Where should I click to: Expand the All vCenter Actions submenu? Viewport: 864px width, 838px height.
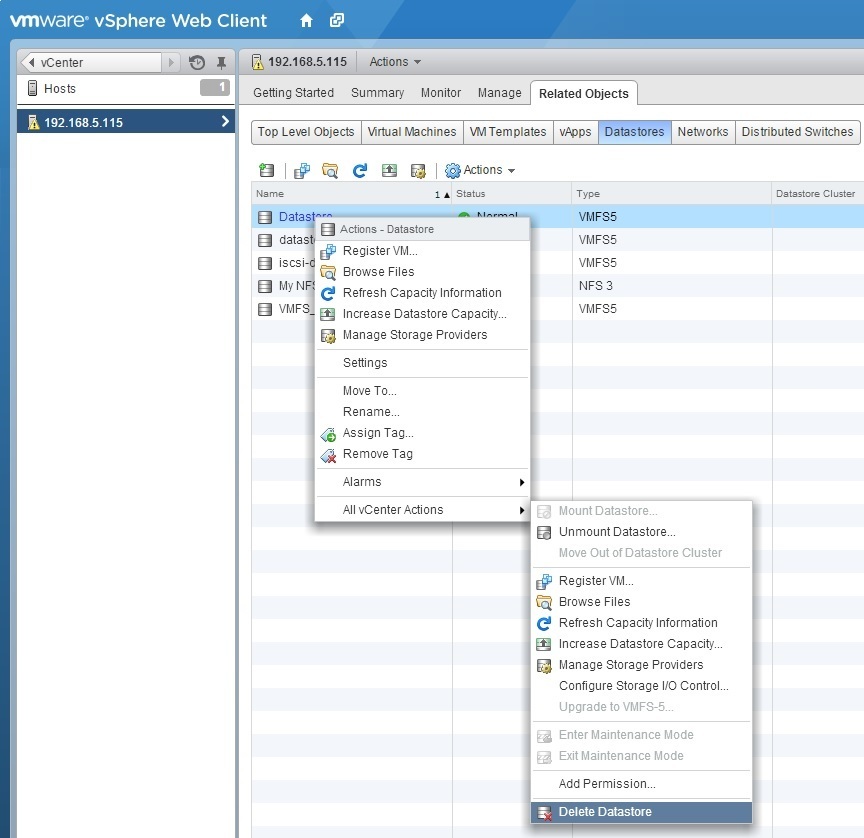422,510
